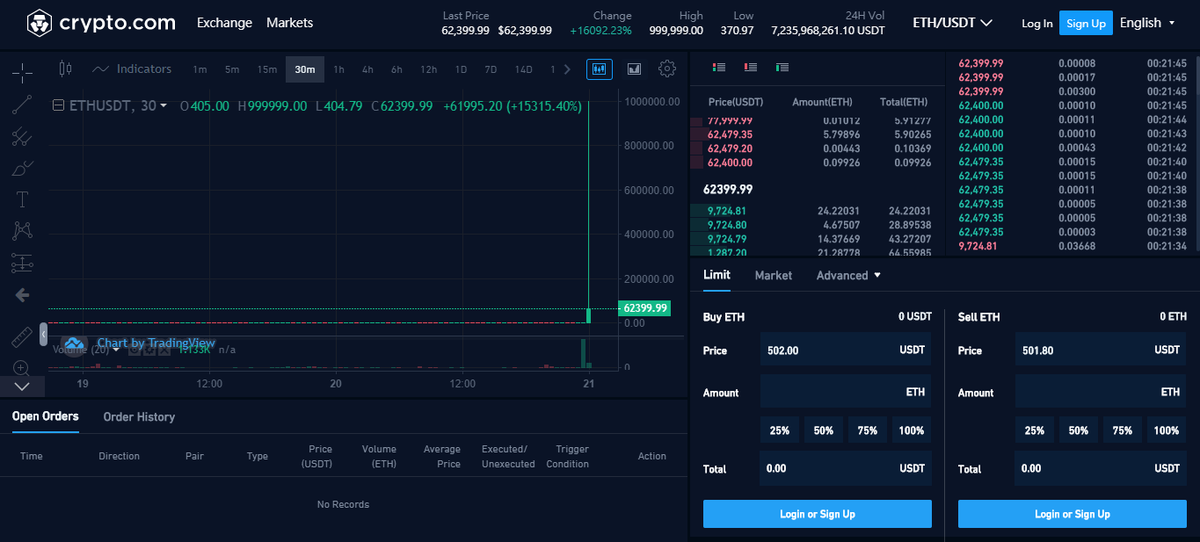This screenshot has height=542, width=1200.
Task: Click the Log In link
Action: click(1037, 23)
